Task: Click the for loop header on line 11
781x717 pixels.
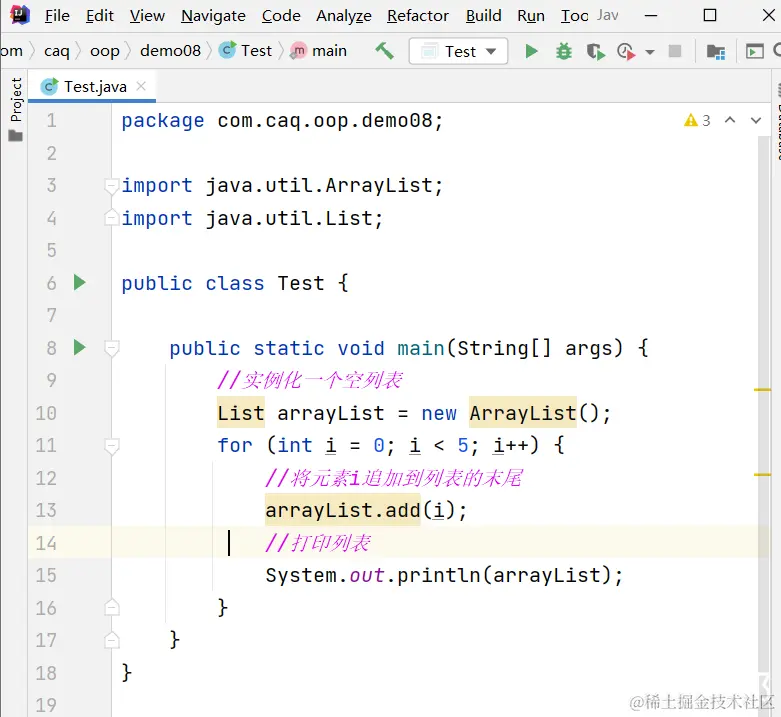Action: (x=390, y=446)
